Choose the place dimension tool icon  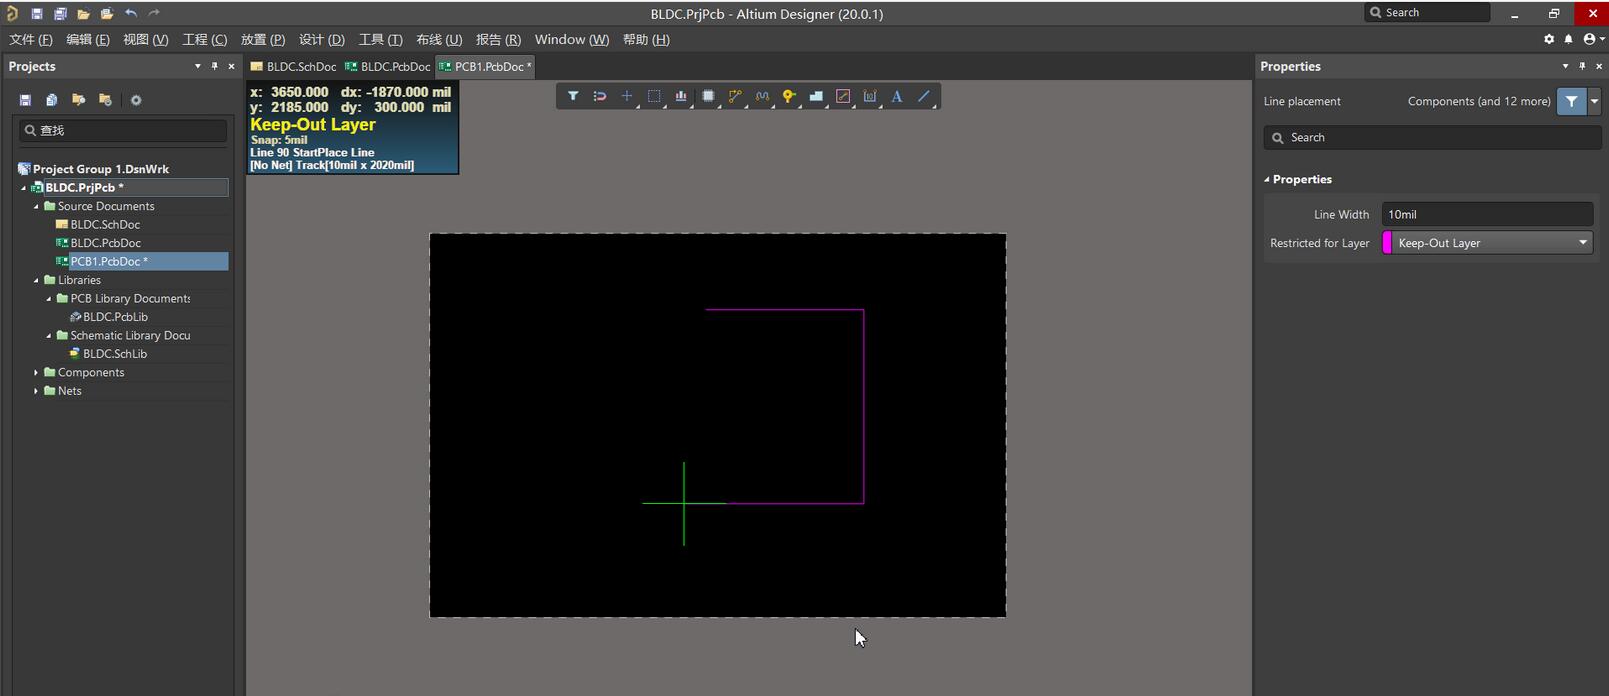pos(870,96)
